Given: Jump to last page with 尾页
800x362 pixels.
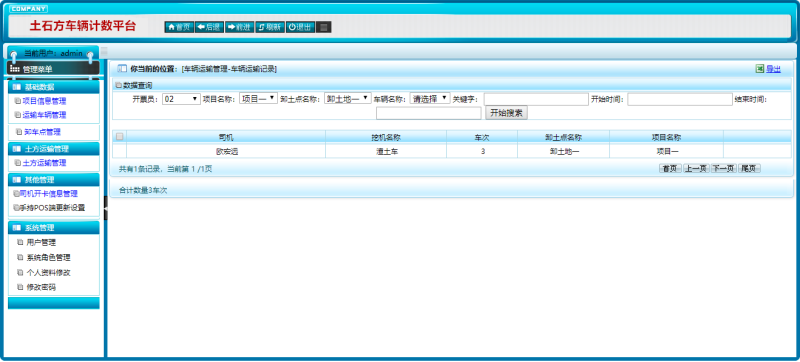Looking at the screenshot, I should click(749, 168).
